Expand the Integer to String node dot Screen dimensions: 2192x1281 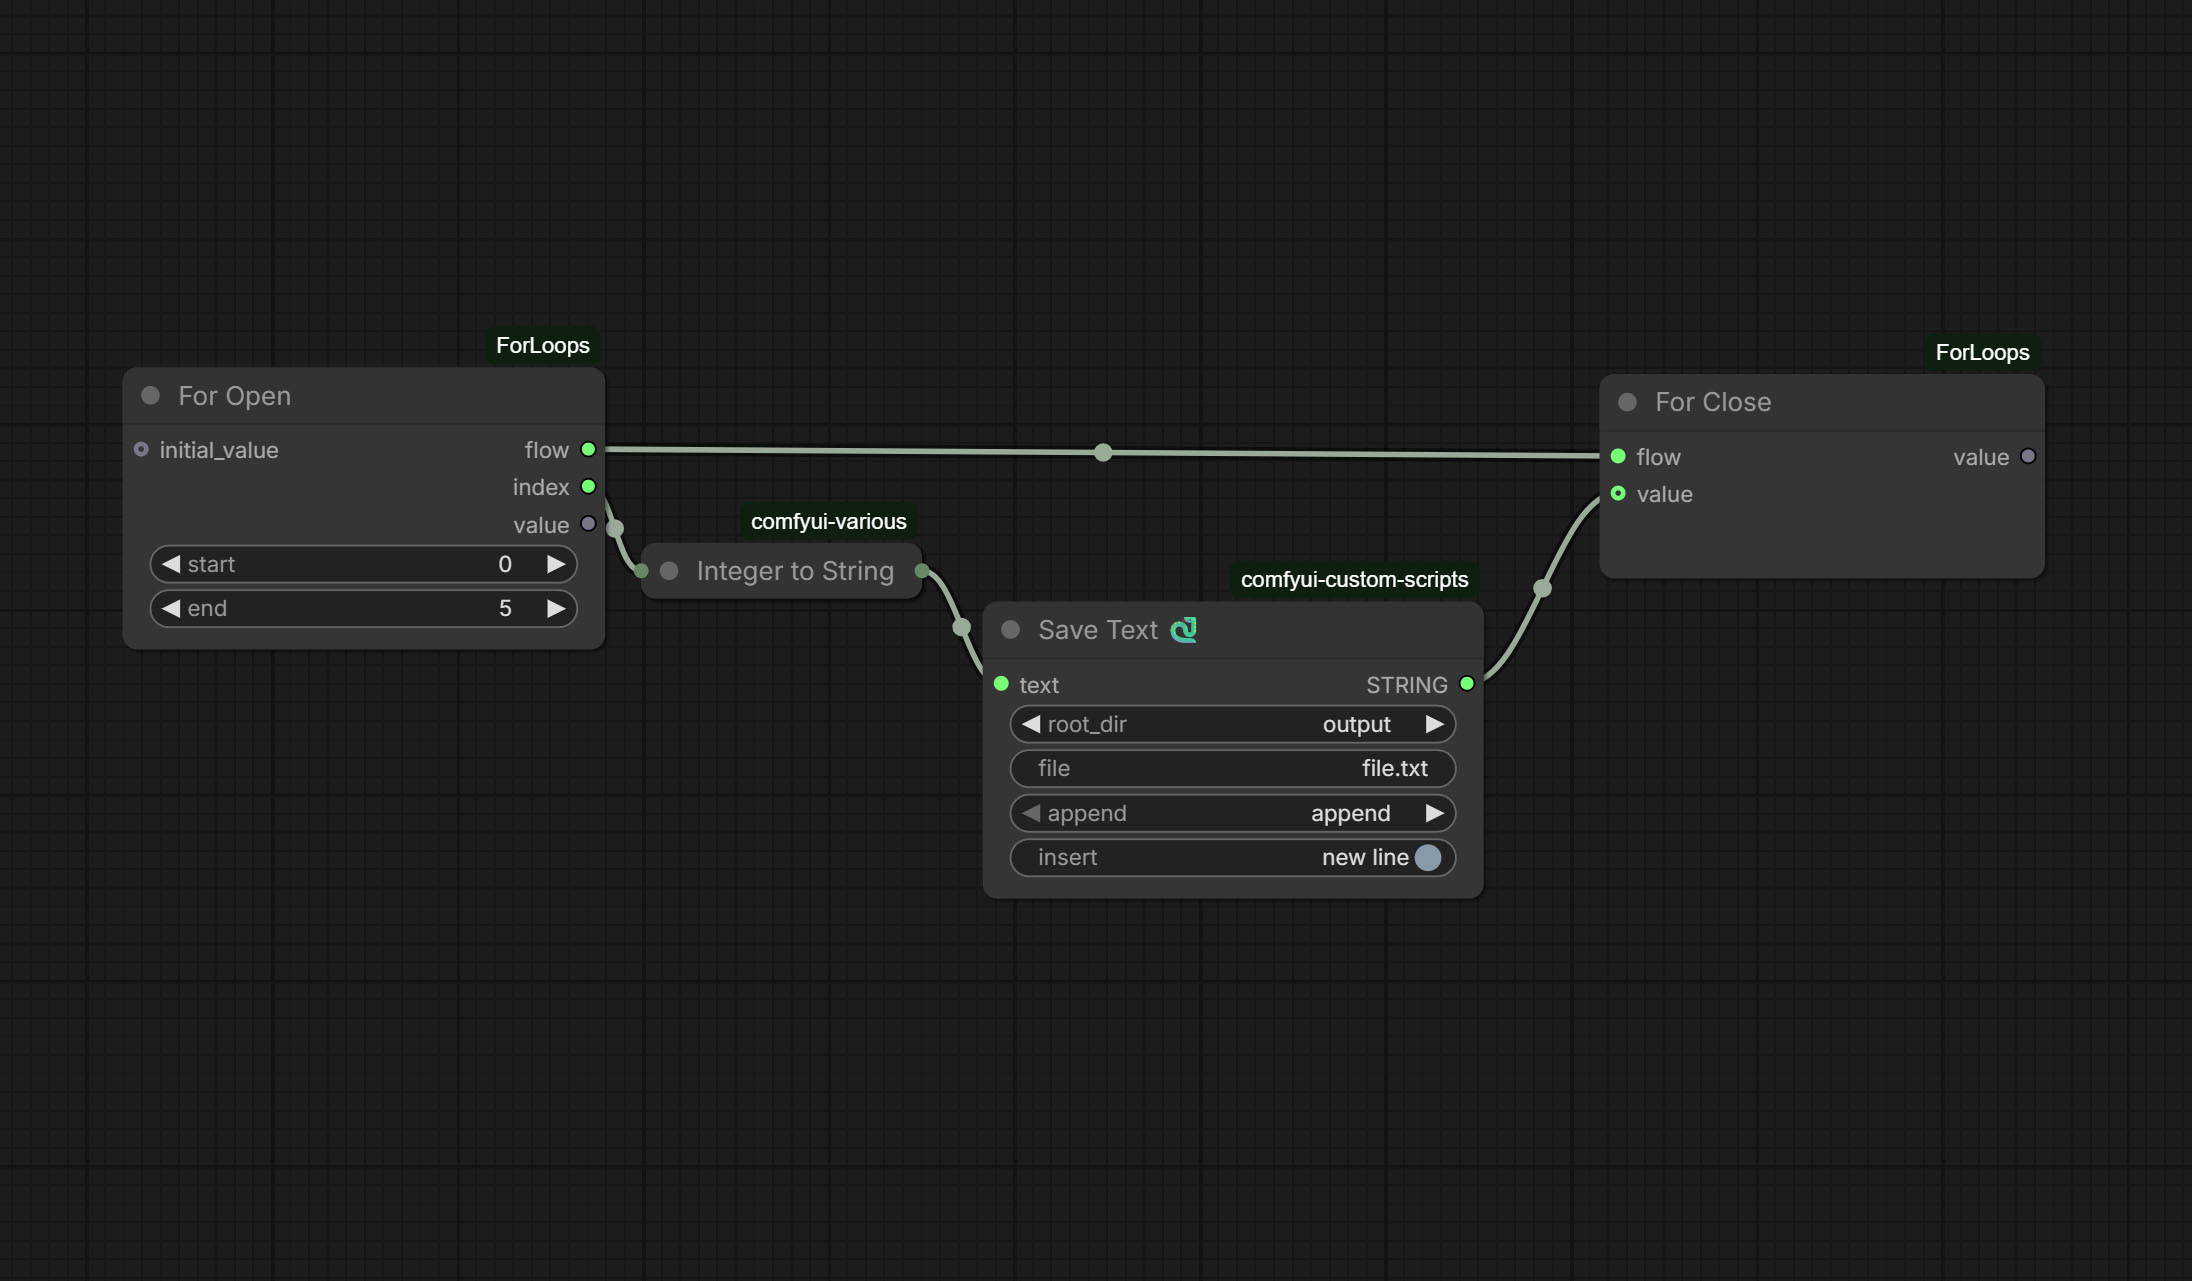coord(670,571)
